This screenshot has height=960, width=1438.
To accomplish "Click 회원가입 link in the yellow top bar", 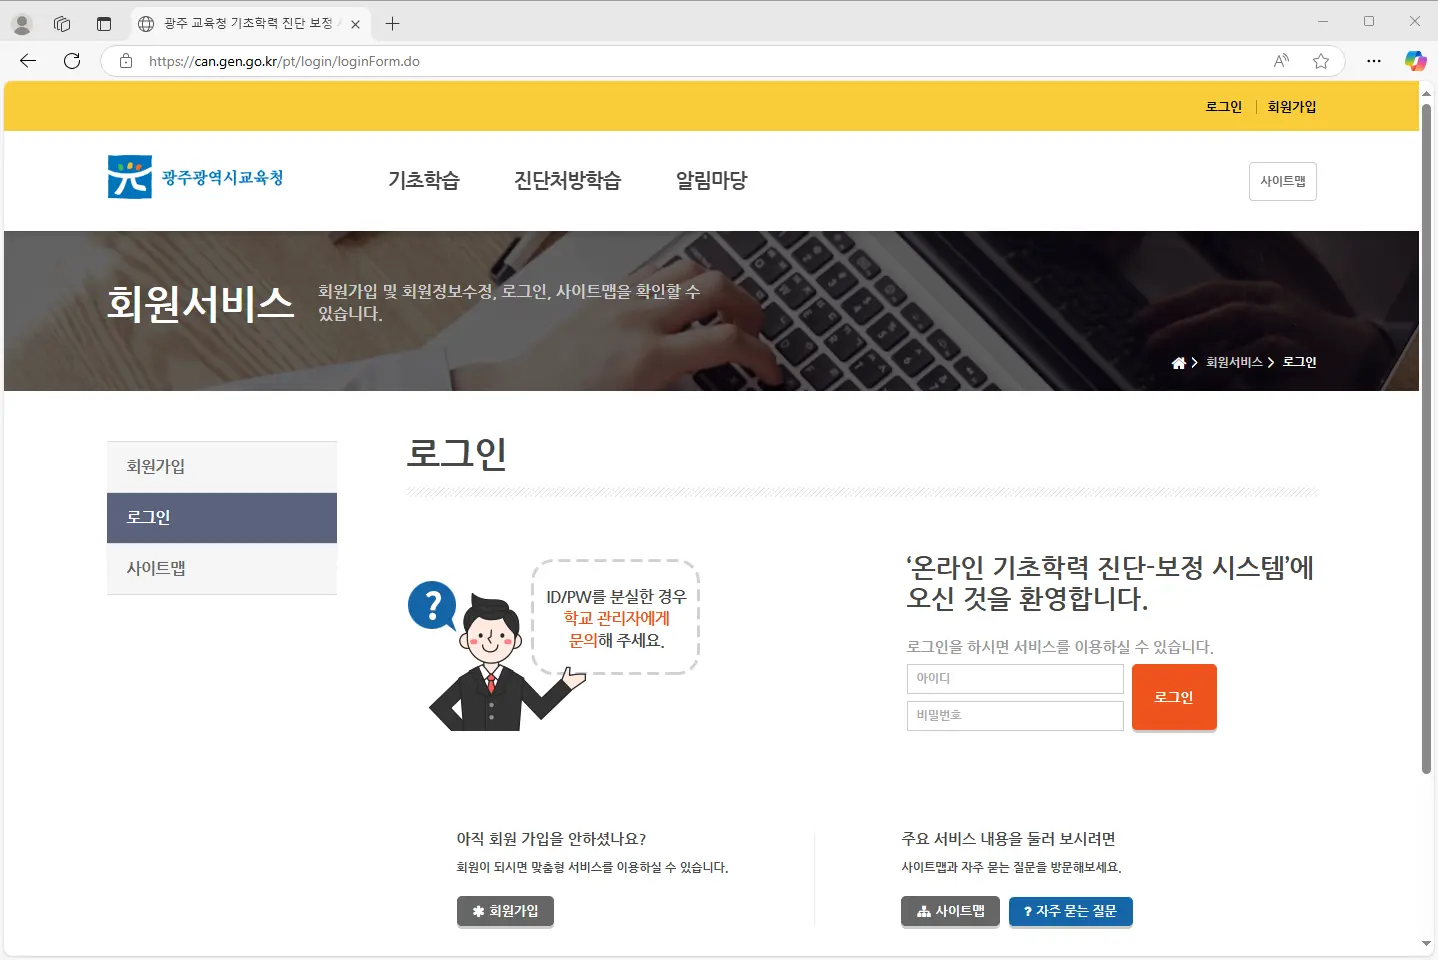I will 1292,106.
